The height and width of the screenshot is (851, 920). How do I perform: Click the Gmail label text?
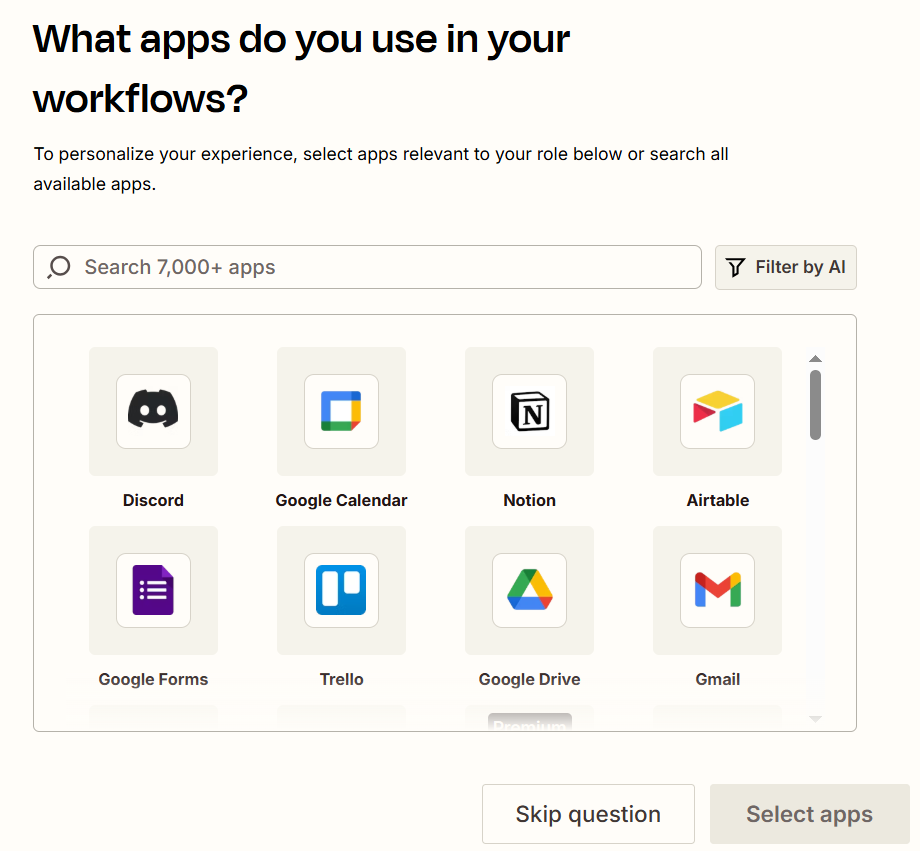pos(718,679)
